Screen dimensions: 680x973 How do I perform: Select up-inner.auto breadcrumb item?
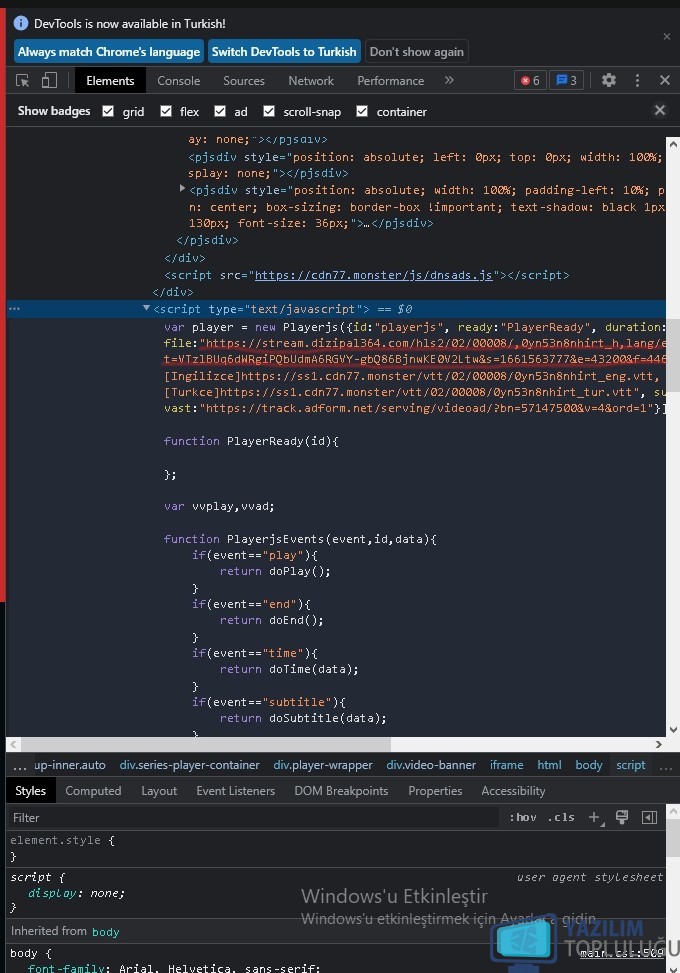(x=69, y=765)
